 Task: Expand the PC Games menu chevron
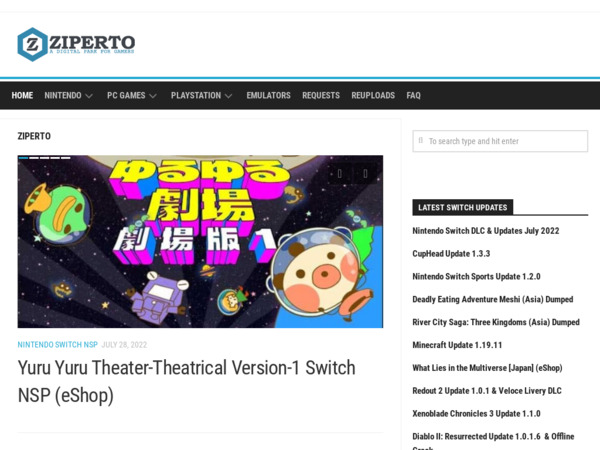point(153,96)
